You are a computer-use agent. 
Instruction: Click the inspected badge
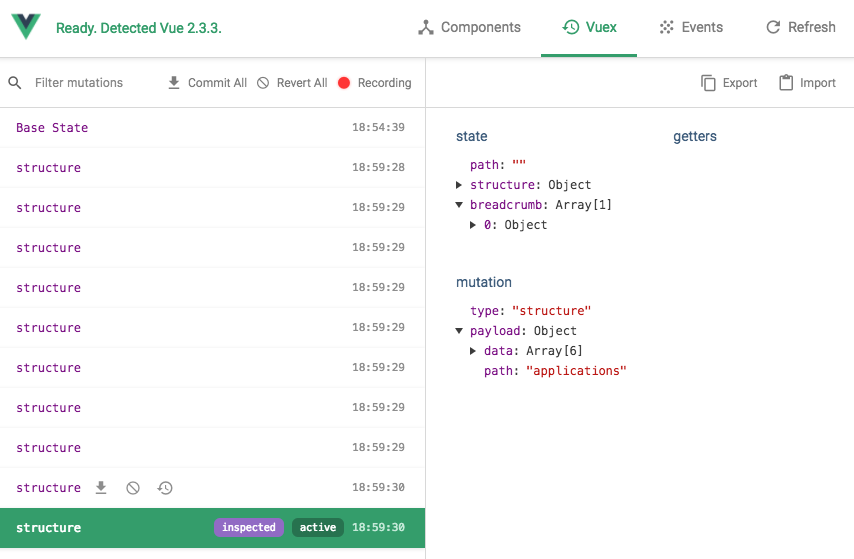[x=249, y=527]
